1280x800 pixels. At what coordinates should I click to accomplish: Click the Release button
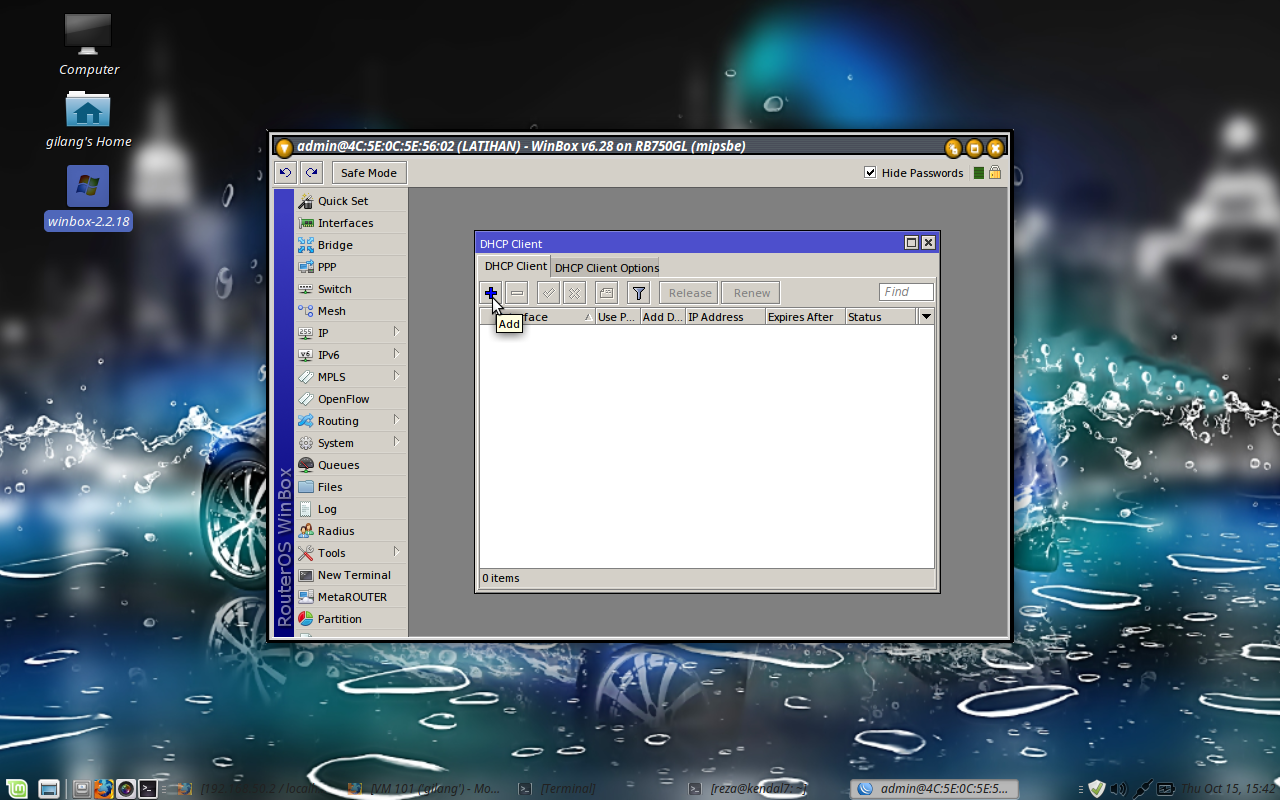click(x=690, y=293)
